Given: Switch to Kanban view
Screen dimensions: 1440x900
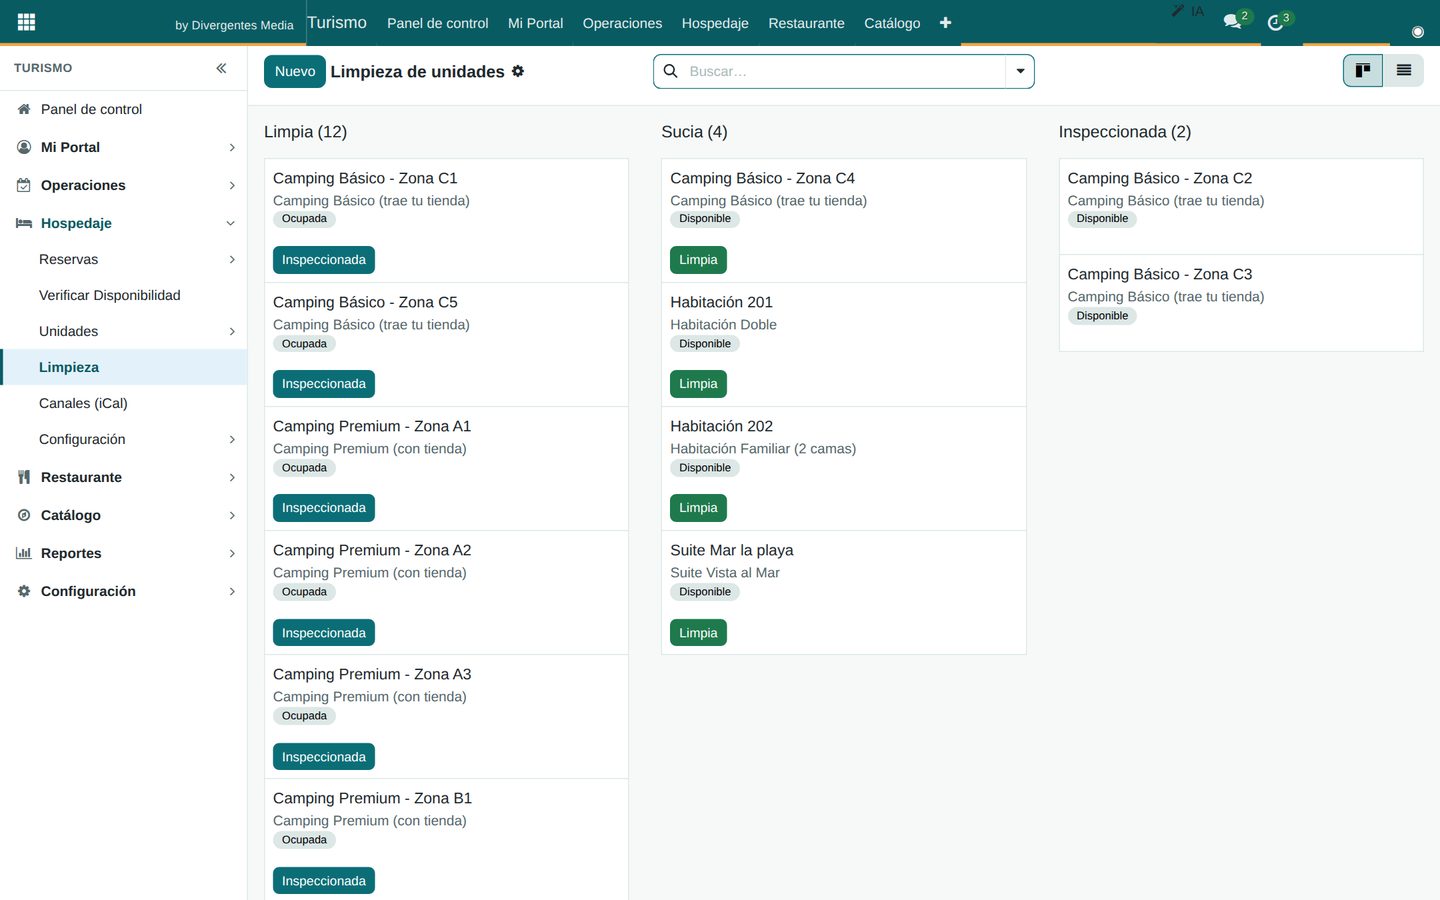Looking at the screenshot, I should pyautogui.click(x=1363, y=70).
